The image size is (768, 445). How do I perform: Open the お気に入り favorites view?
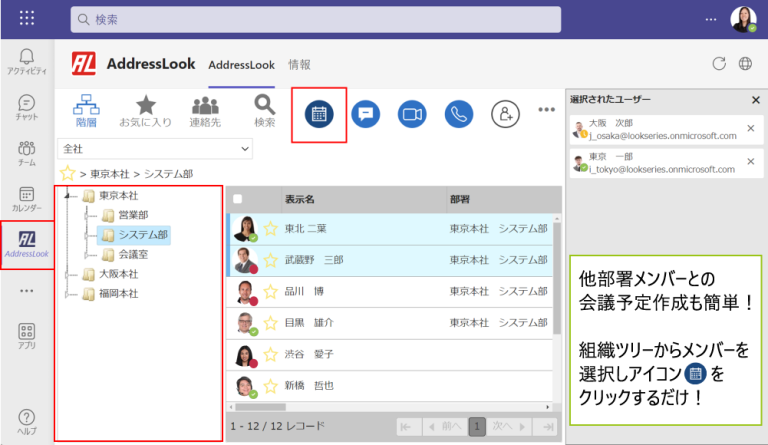tap(145, 110)
